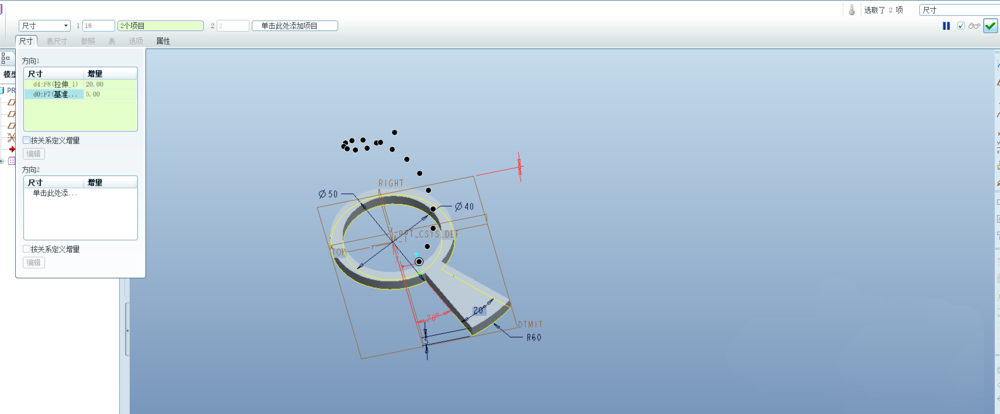The height and width of the screenshot is (414, 1000).
Task: Click 增量 column header in 方向2 table
Action: click(110, 182)
